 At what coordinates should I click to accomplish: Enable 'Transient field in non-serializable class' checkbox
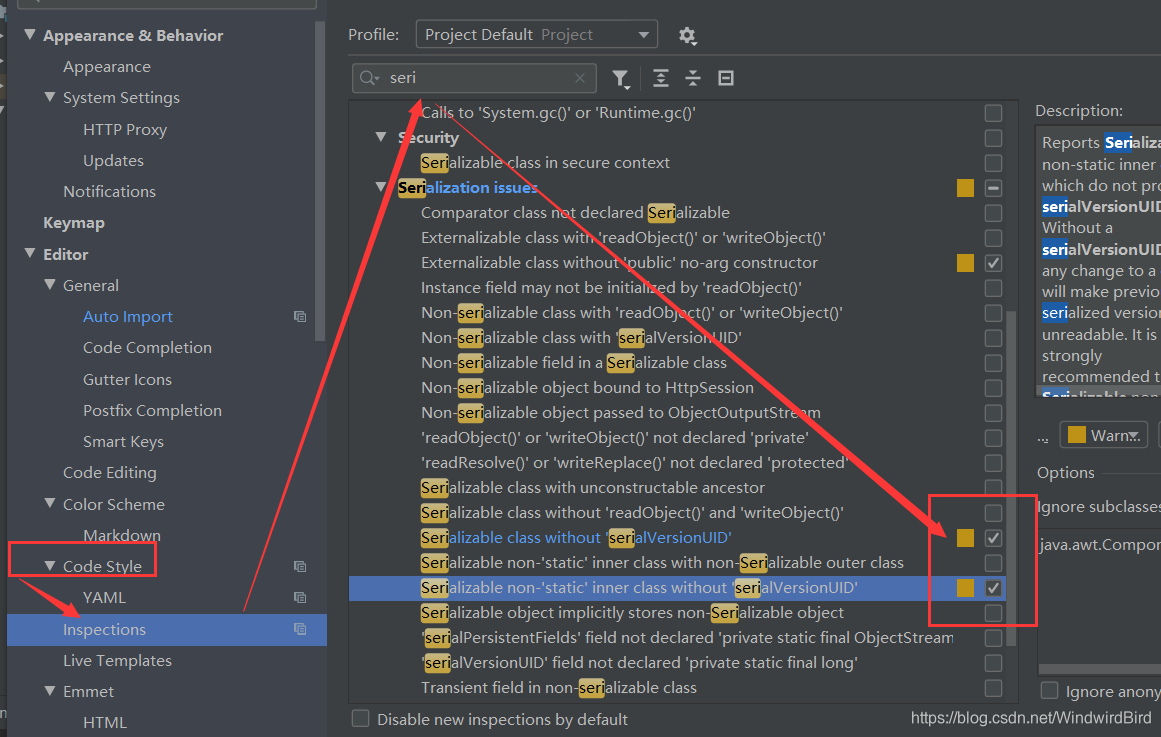click(x=993, y=688)
